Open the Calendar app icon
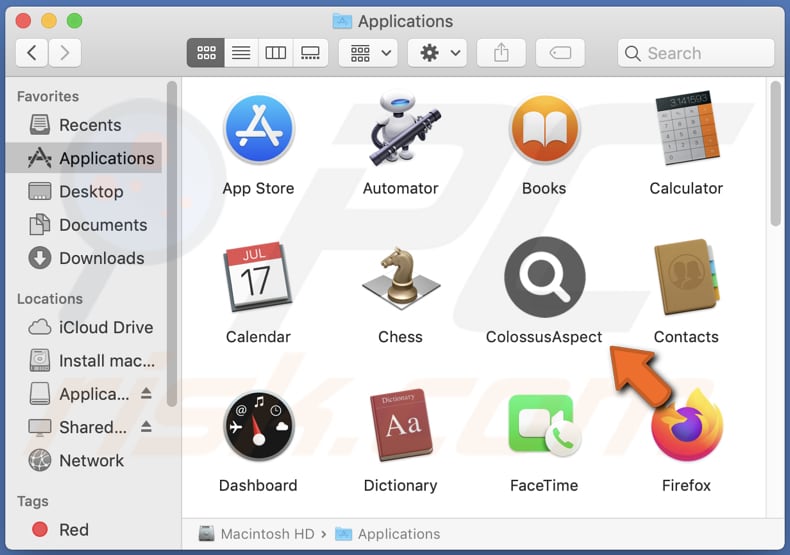The width and height of the screenshot is (790, 555). click(x=258, y=276)
